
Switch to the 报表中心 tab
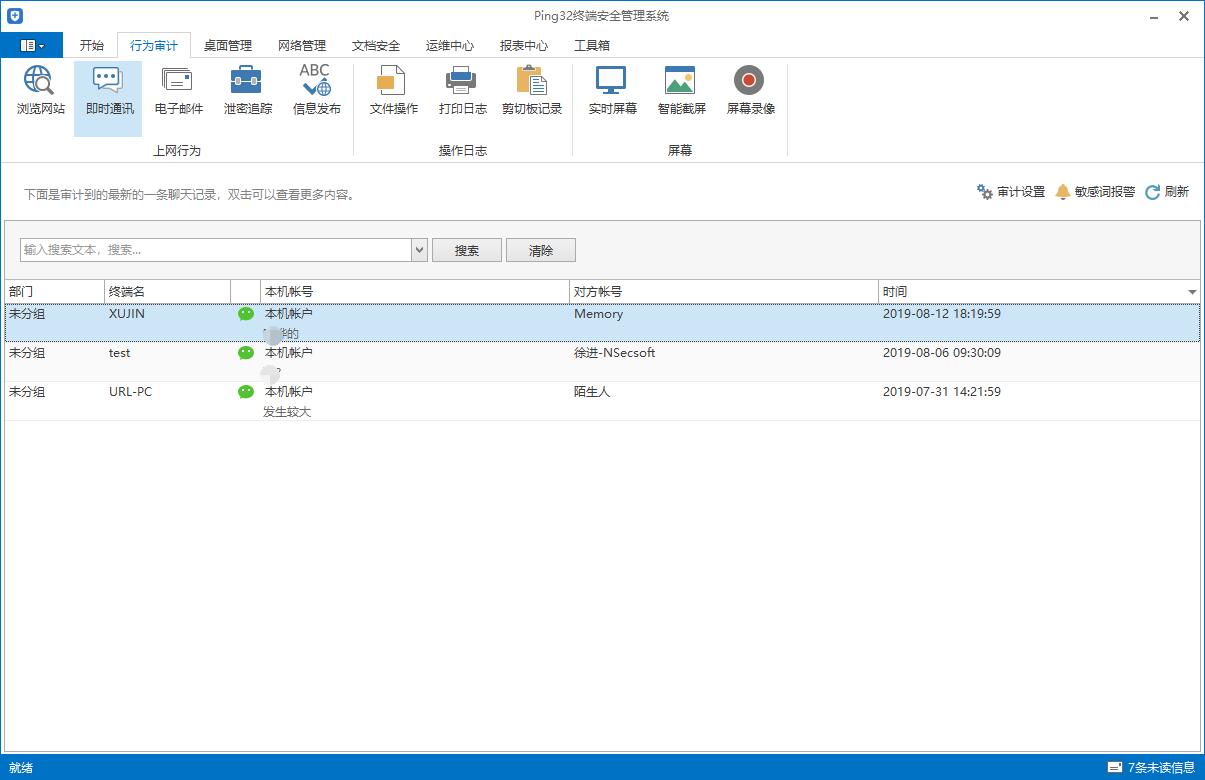pos(524,46)
